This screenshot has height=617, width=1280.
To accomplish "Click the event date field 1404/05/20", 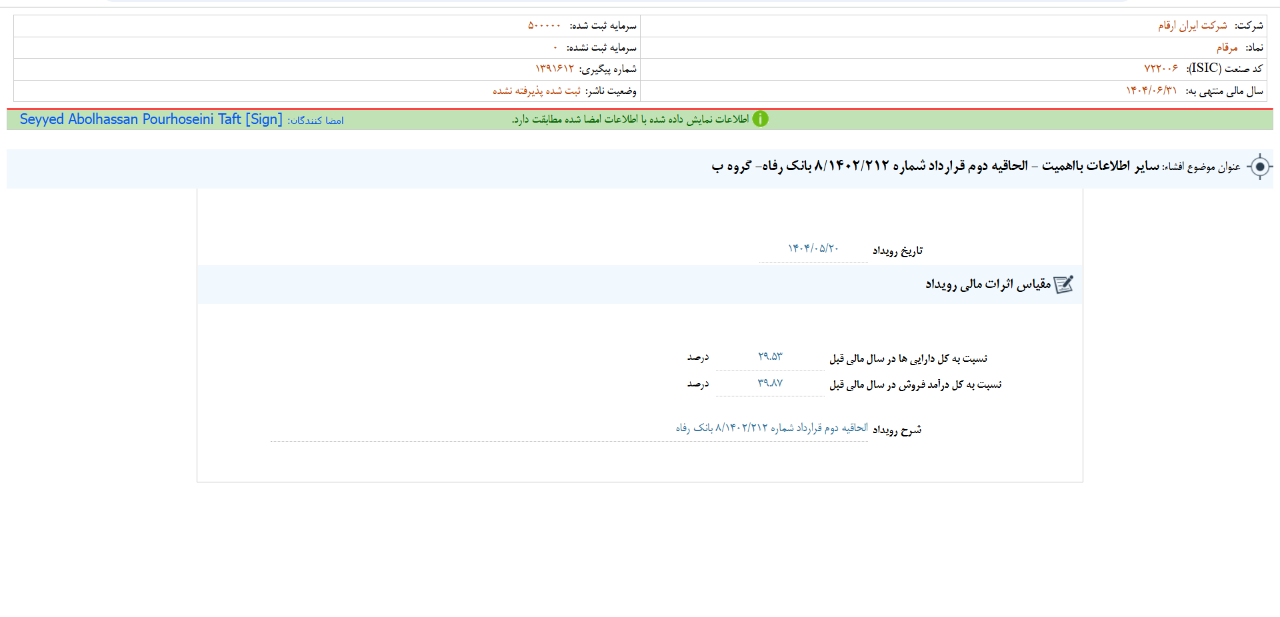I will pyautogui.click(x=813, y=249).
